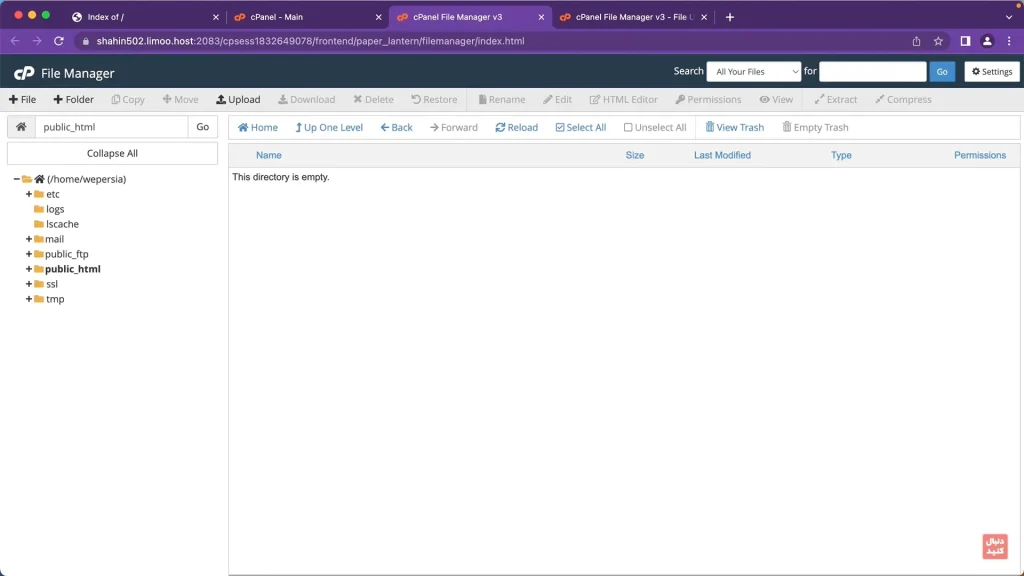Expand the public_html folder node
Screen dimensions: 1024x576
[x=29, y=269]
